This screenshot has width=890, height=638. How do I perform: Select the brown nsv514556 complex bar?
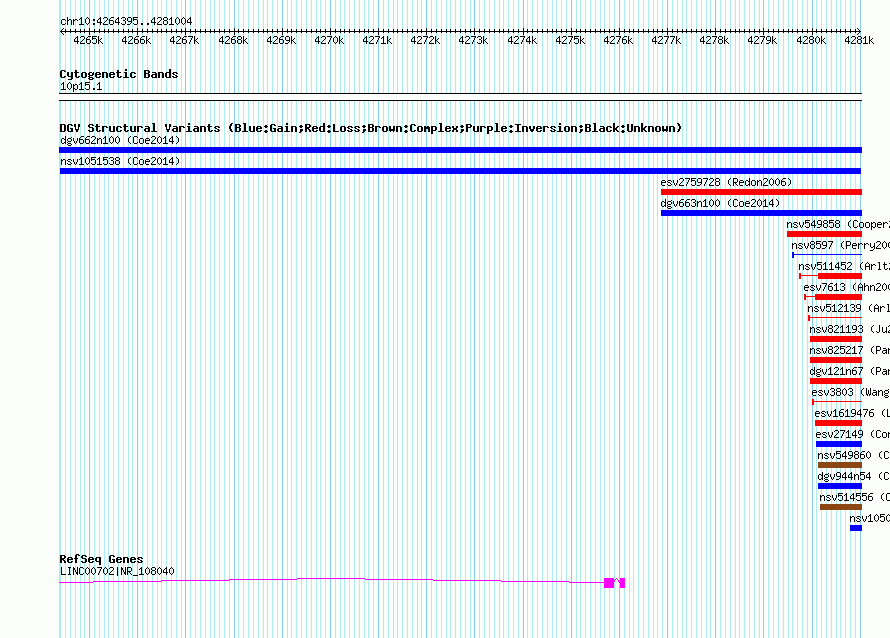click(841, 507)
